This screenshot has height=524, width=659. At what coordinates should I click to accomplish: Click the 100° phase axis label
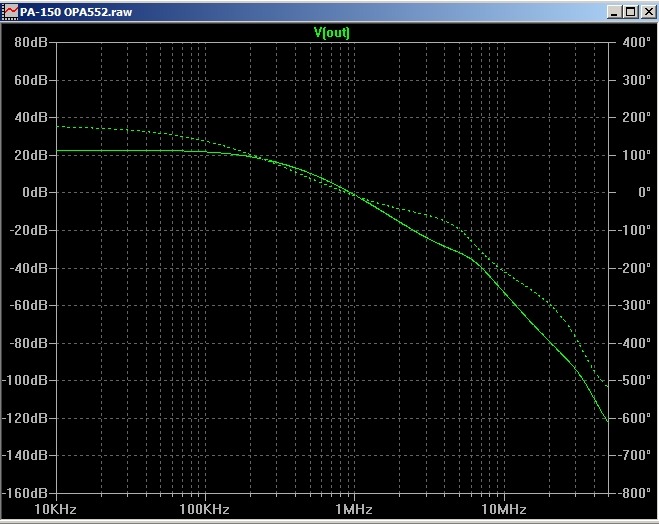pyautogui.click(x=637, y=155)
